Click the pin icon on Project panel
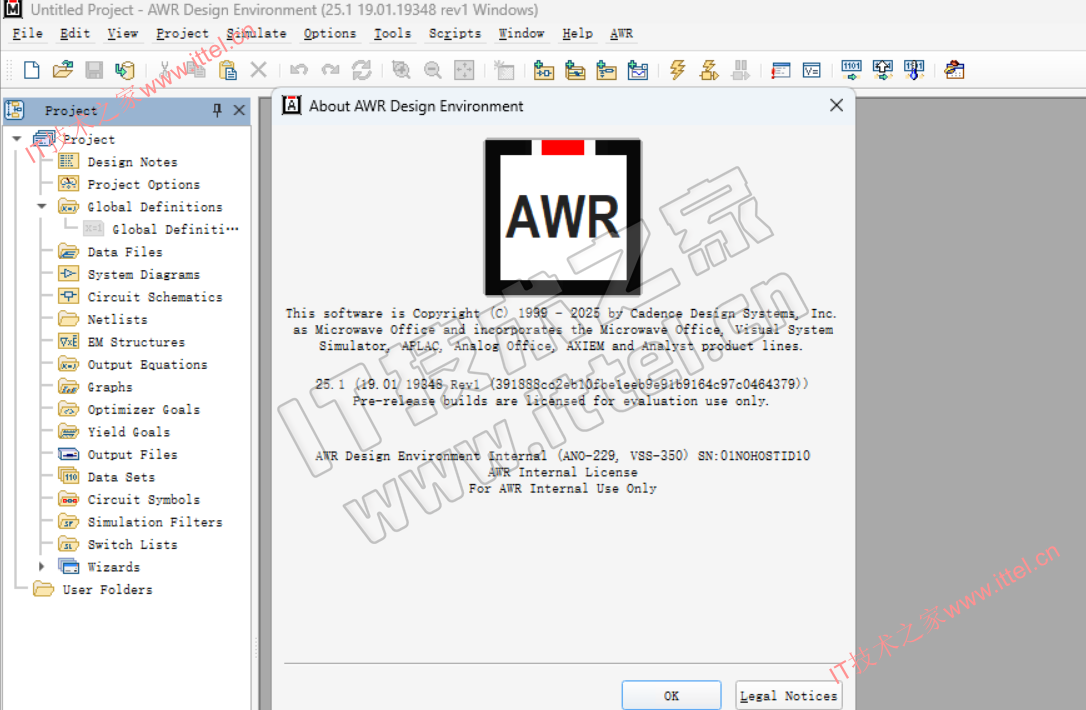This screenshot has height=710, width=1086. click(217, 110)
